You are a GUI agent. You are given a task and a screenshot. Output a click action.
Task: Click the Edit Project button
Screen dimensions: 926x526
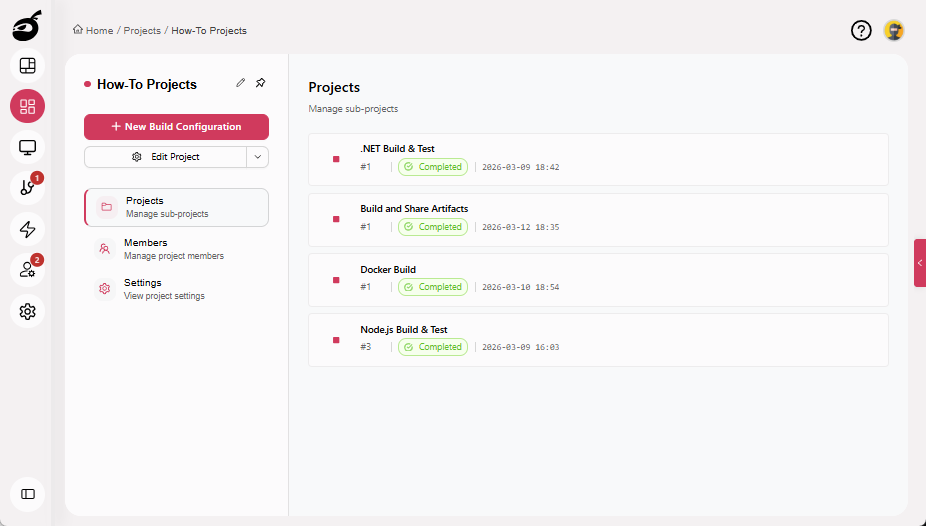165,157
